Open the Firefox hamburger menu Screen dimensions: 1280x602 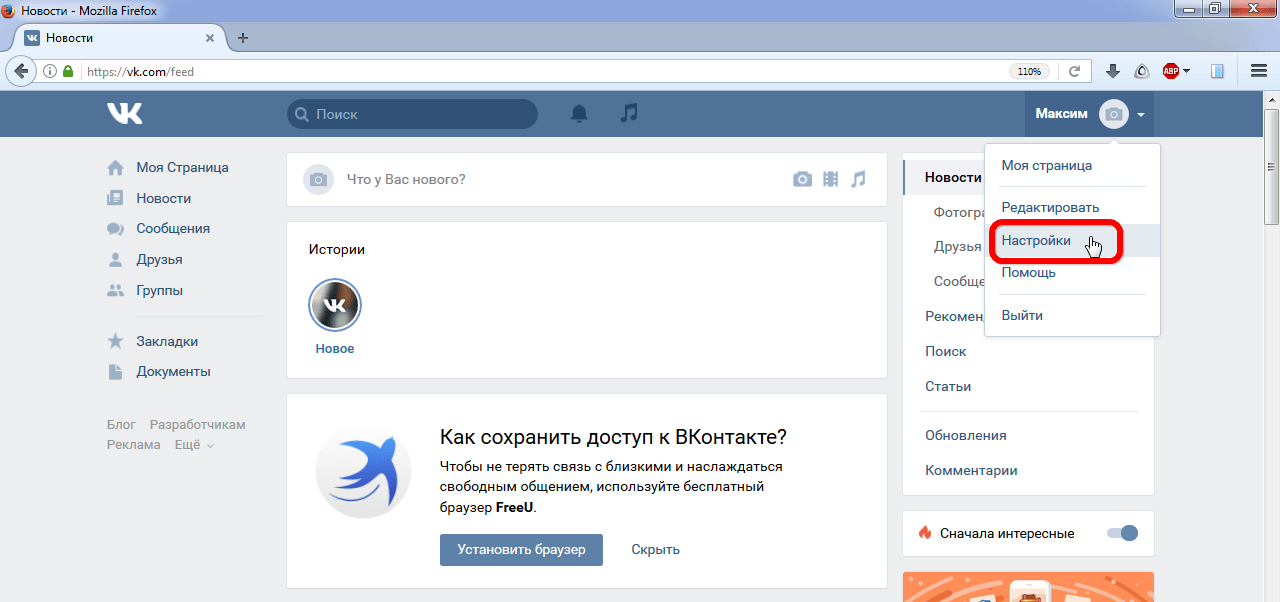(x=1259, y=71)
